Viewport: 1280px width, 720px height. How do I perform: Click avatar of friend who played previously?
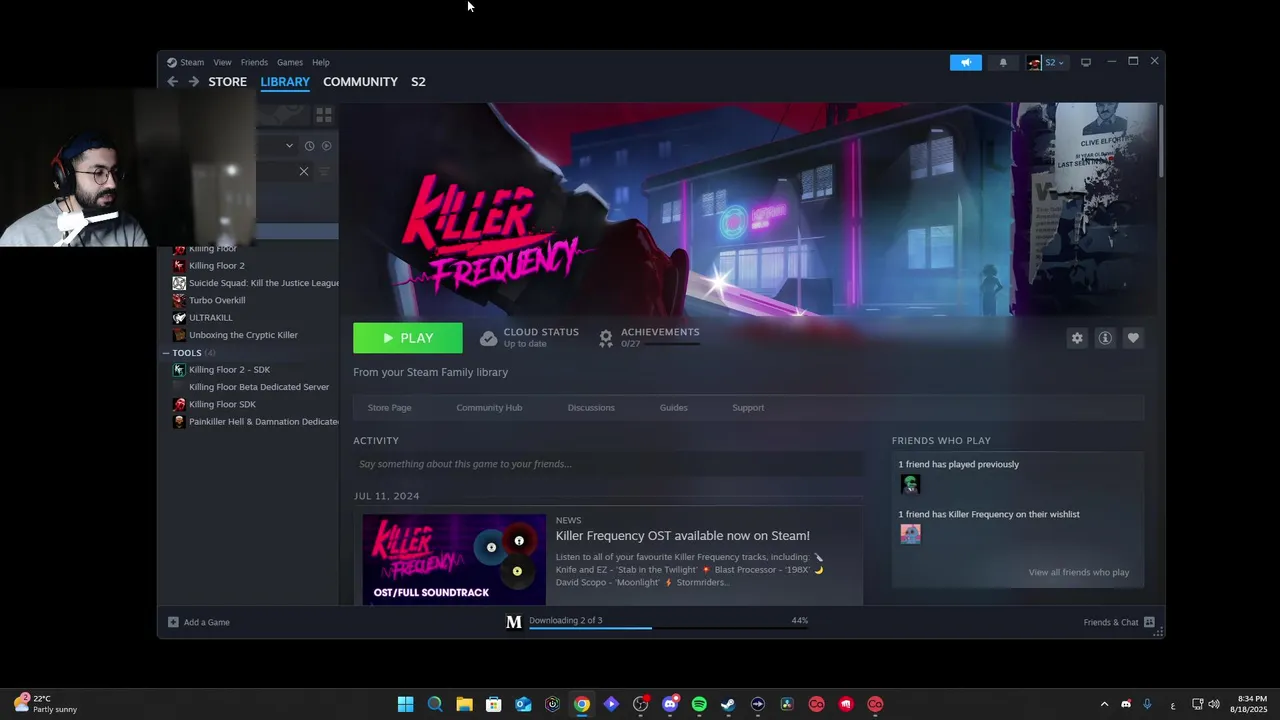(910, 484)
